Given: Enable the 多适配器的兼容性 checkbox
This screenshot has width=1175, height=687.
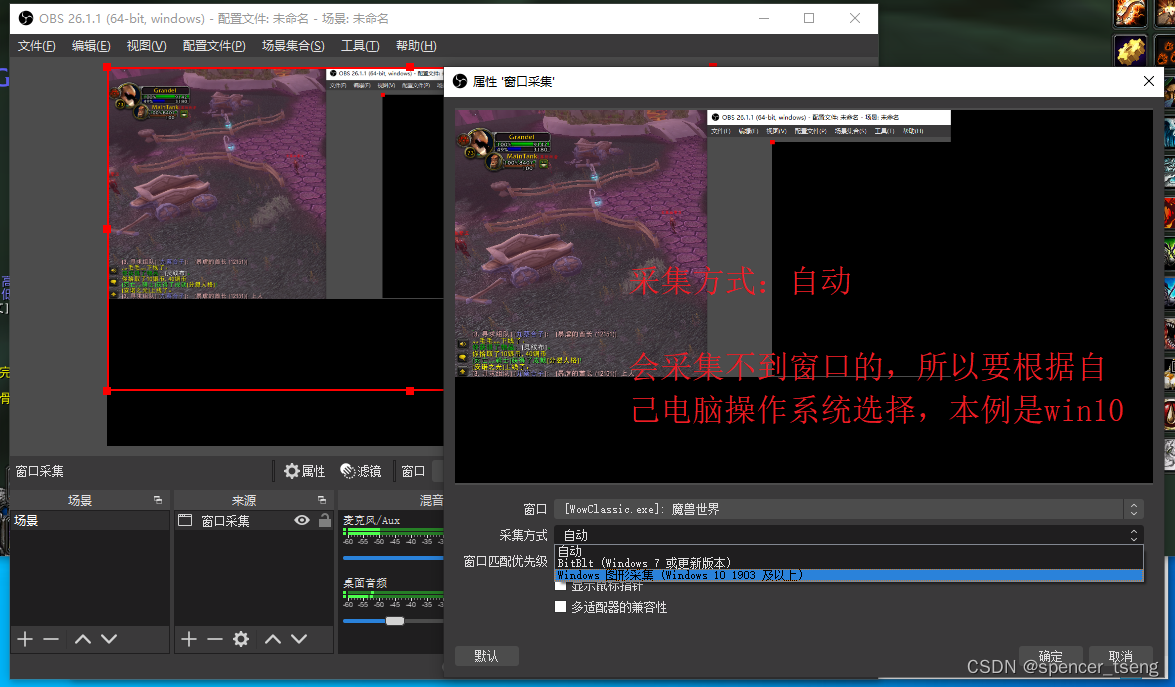Looking at the screenshot, I should click(561, 607).
